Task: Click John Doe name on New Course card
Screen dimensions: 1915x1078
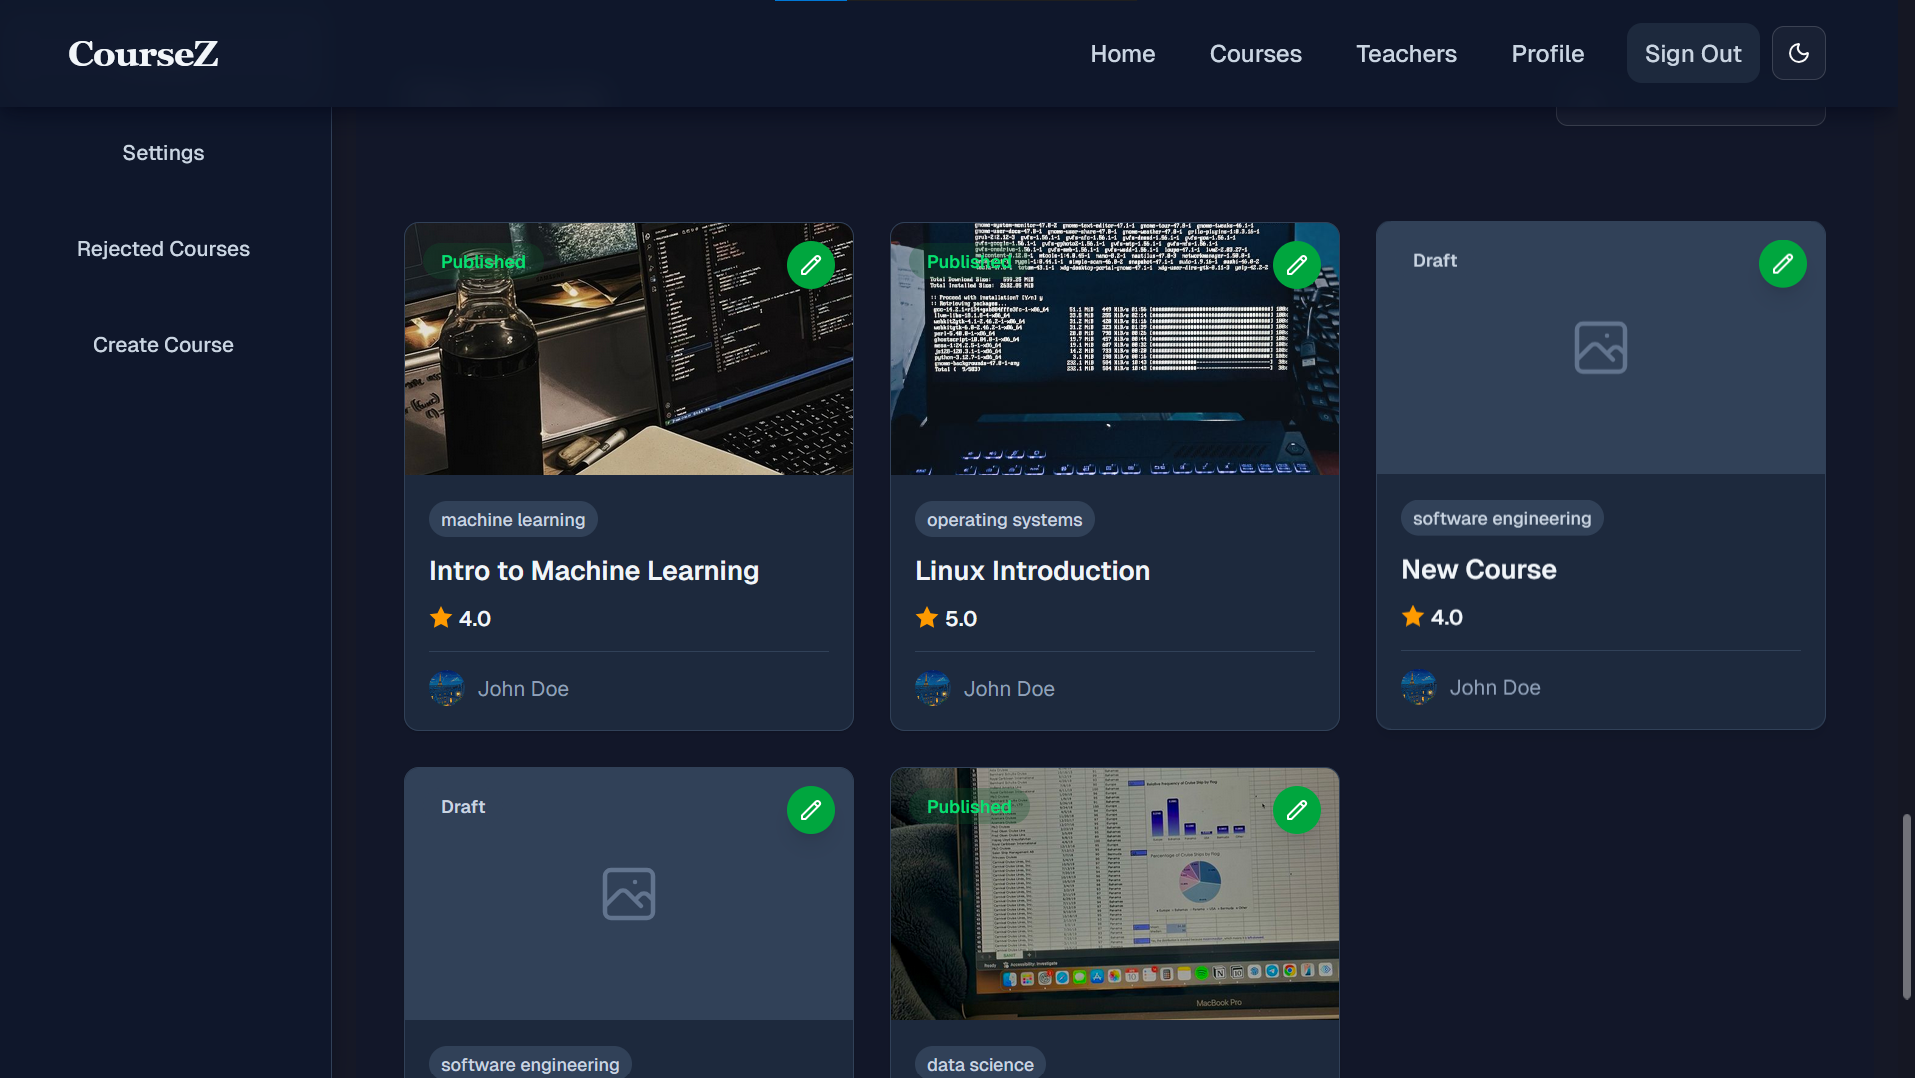Action: tap(1494, 688)
